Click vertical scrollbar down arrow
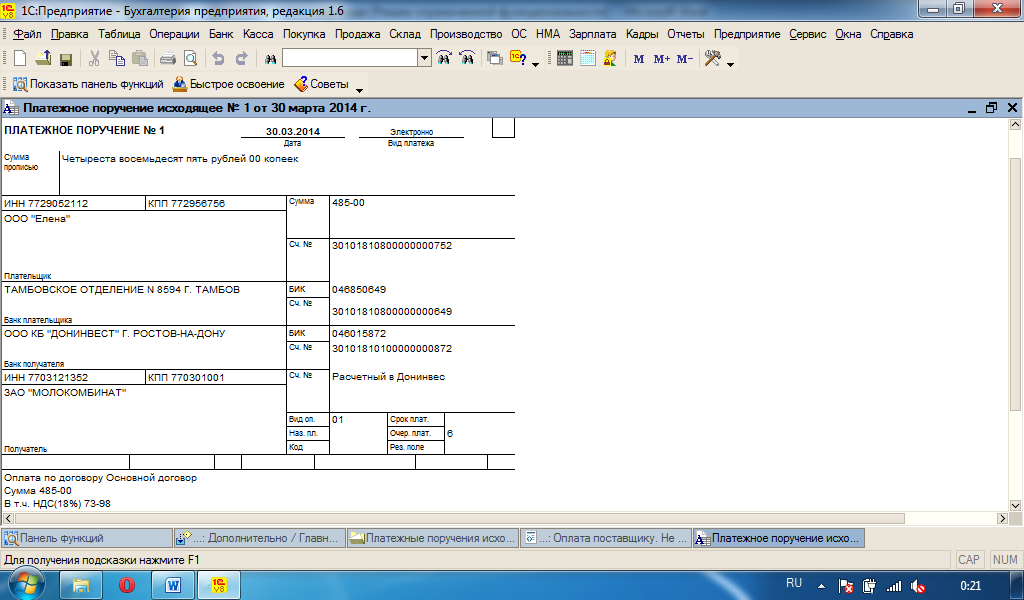1024x600 pixels. [1016, 505]
